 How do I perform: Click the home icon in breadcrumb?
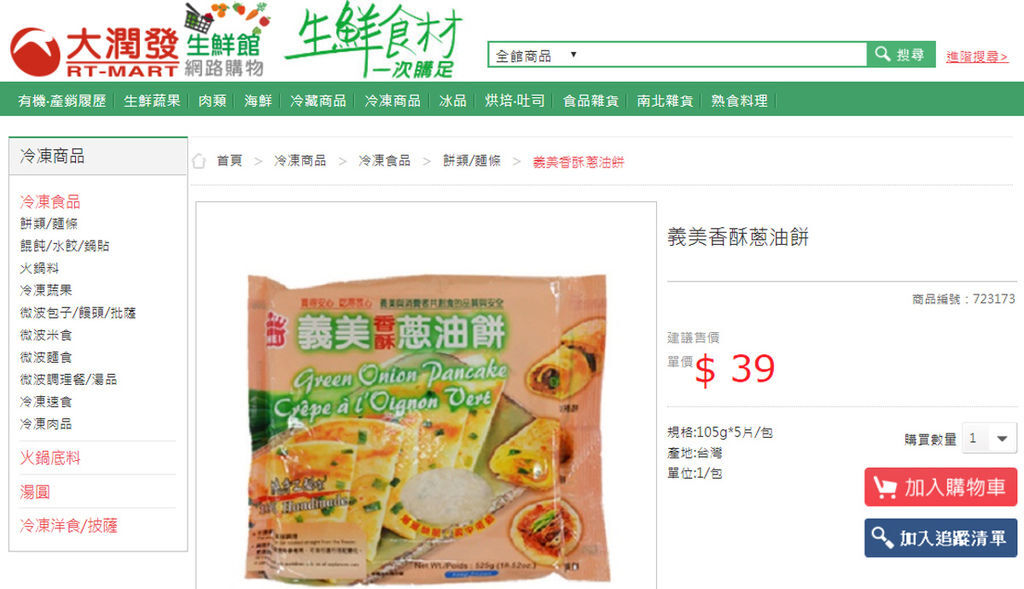point(199,161)
